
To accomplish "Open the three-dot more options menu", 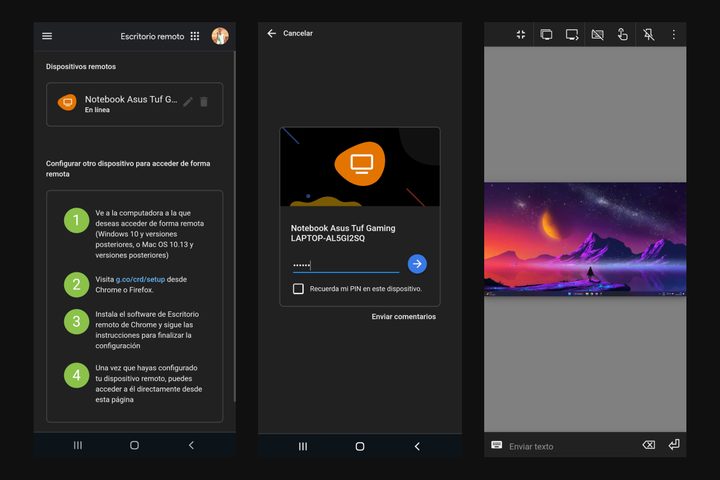I will tap(673, 34).
